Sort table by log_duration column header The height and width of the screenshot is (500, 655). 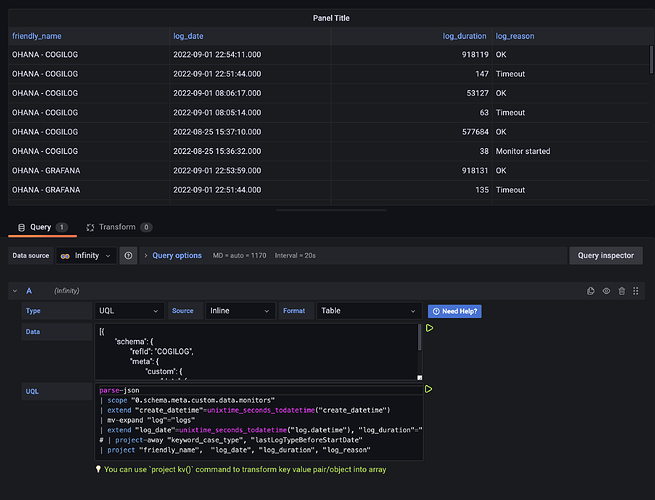tap(465, 36)
